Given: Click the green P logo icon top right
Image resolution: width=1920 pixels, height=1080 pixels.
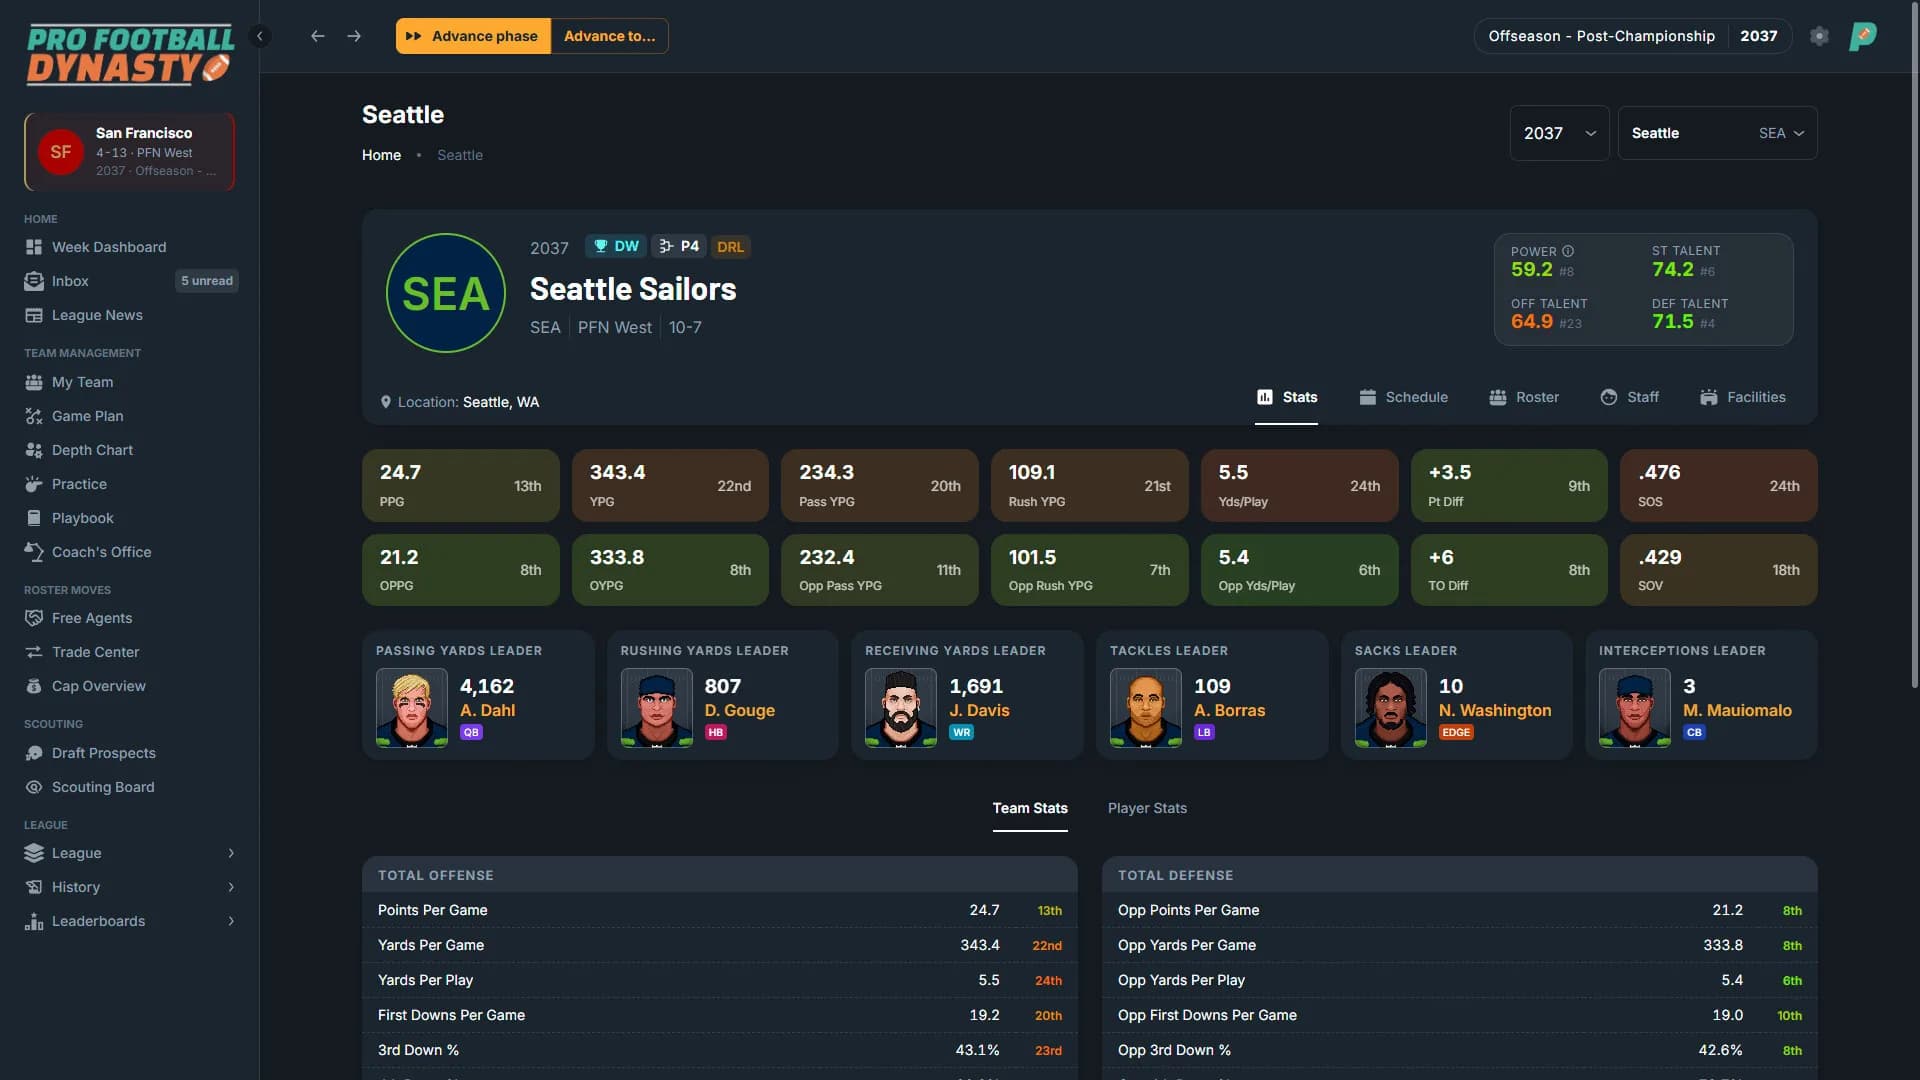Looking at the screenshot, I should (1863, 36).
